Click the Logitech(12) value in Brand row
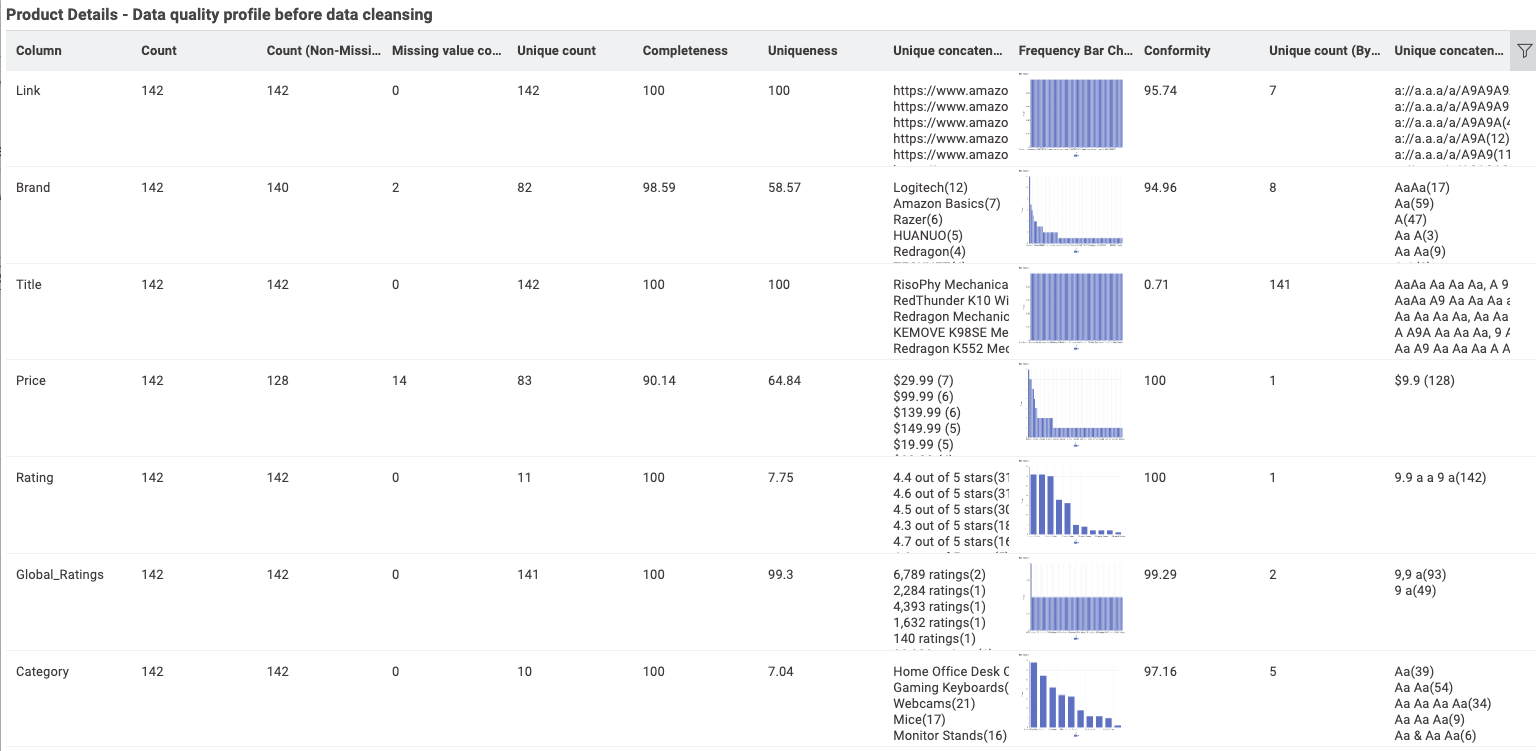1536x751 pixels. click(x=930, y=188)
